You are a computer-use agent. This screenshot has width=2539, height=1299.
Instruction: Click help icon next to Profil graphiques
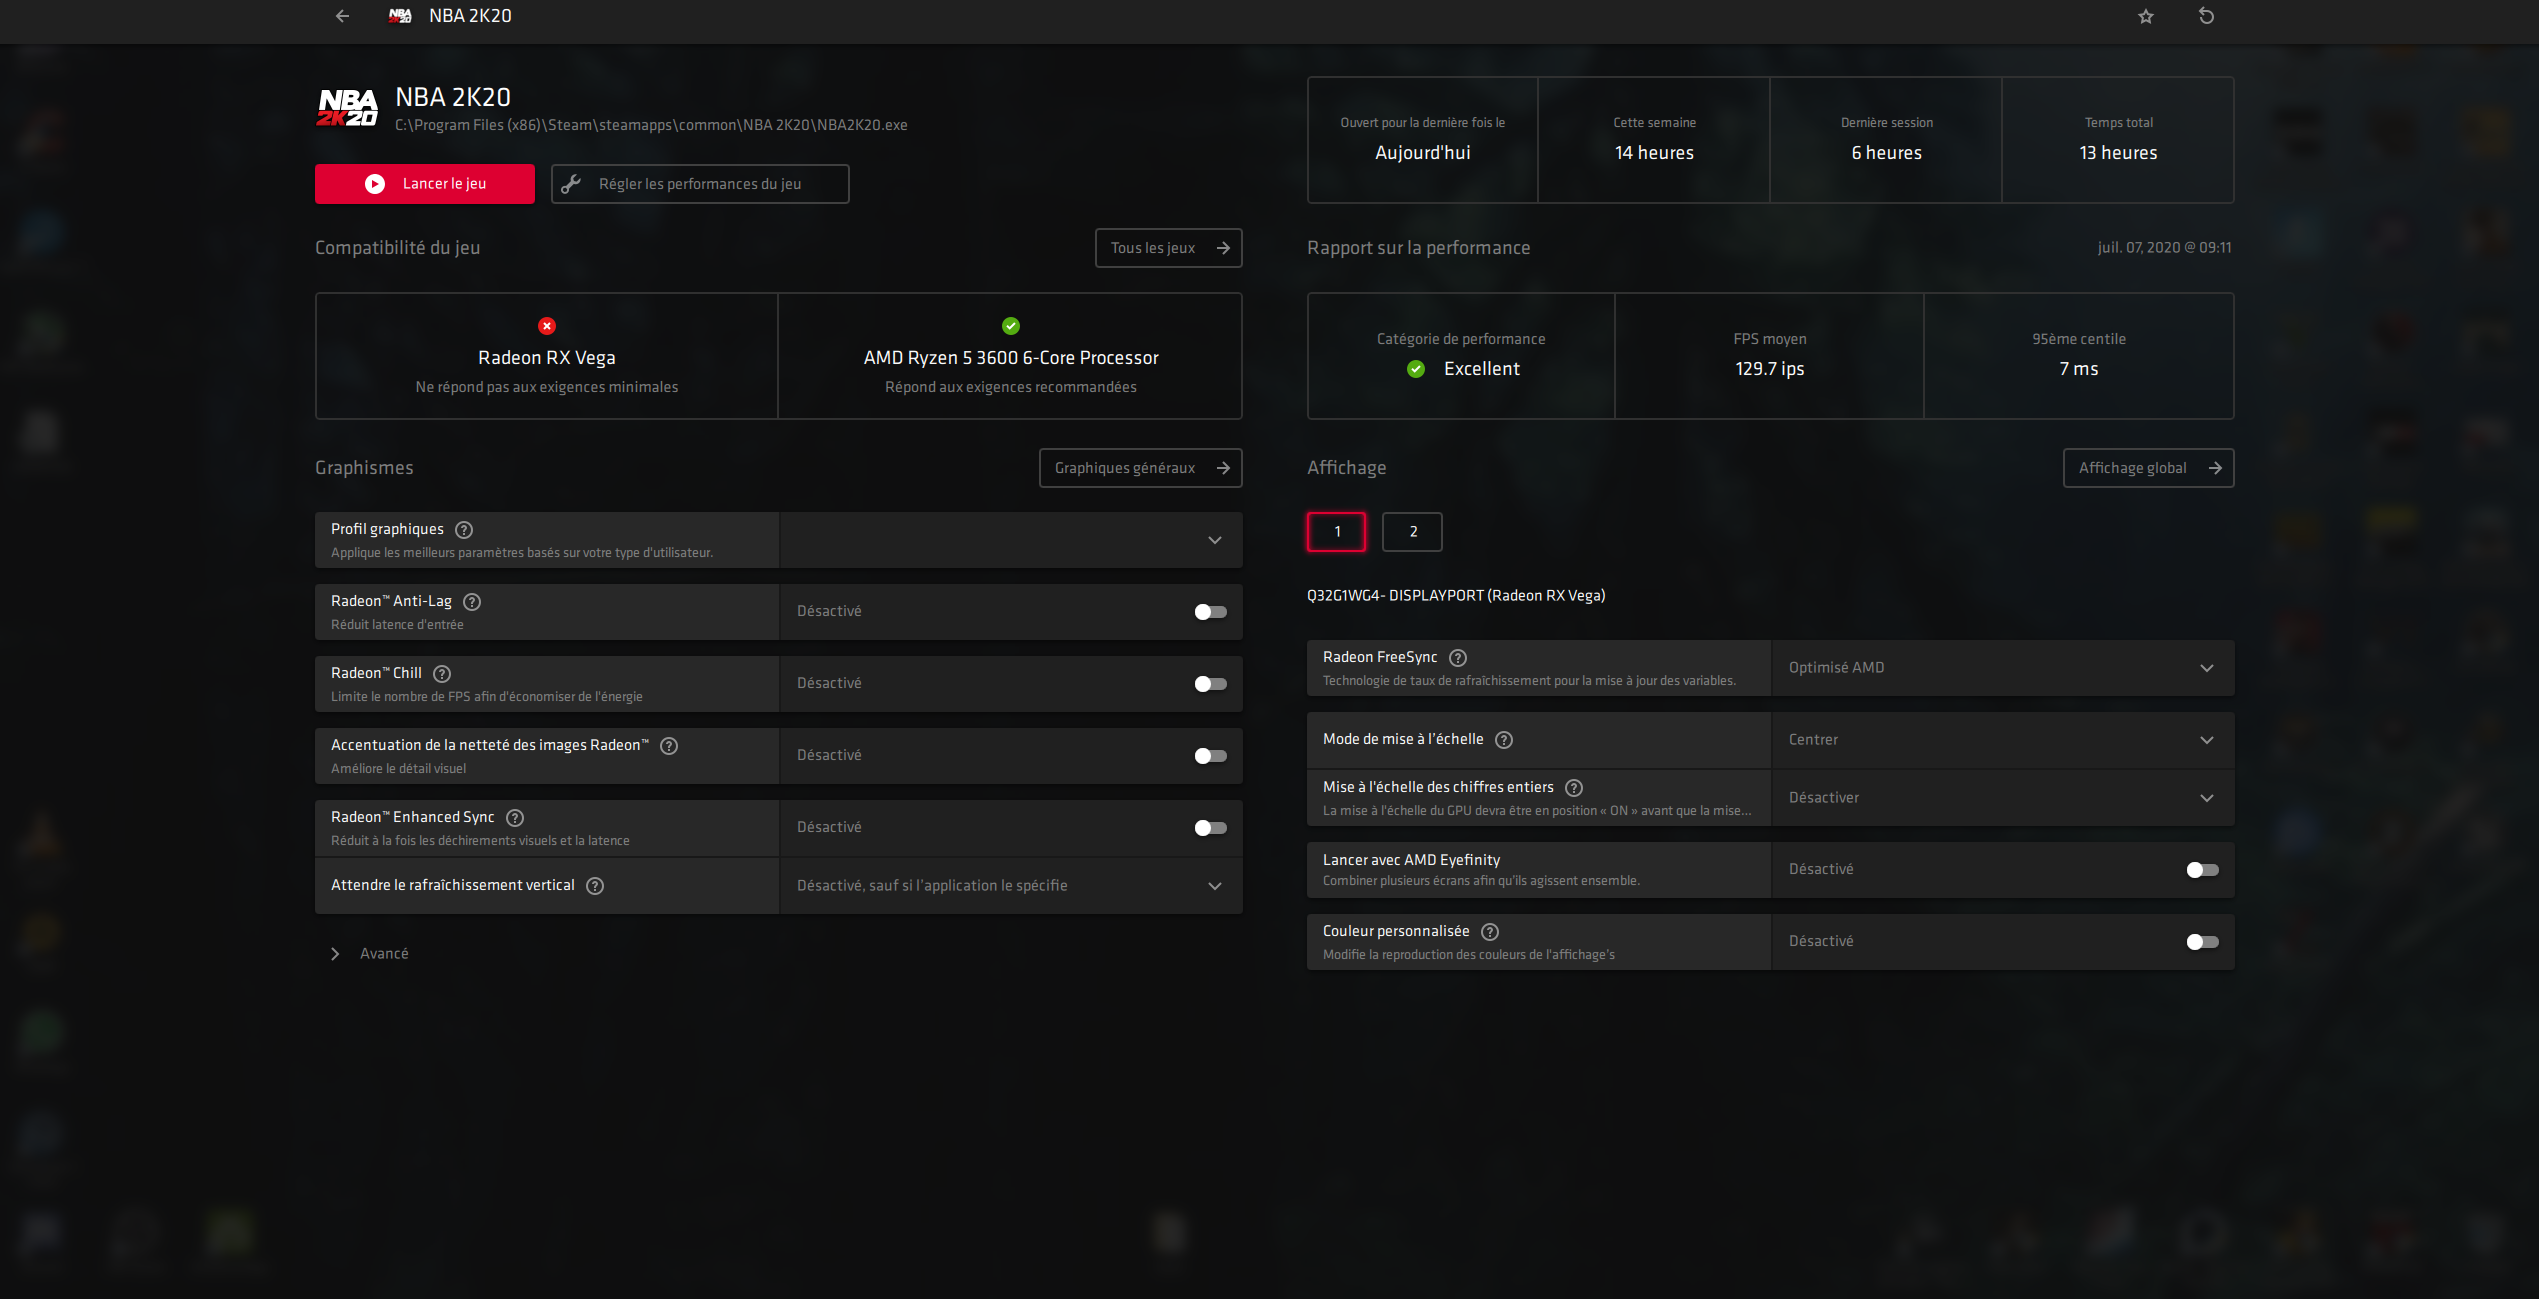click(464, 530)
